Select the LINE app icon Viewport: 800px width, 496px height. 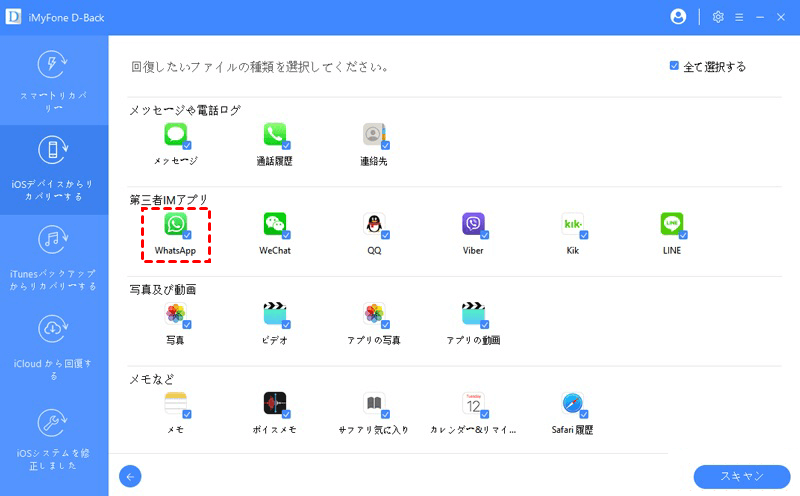pyautogui.click(x=671, y=223)
